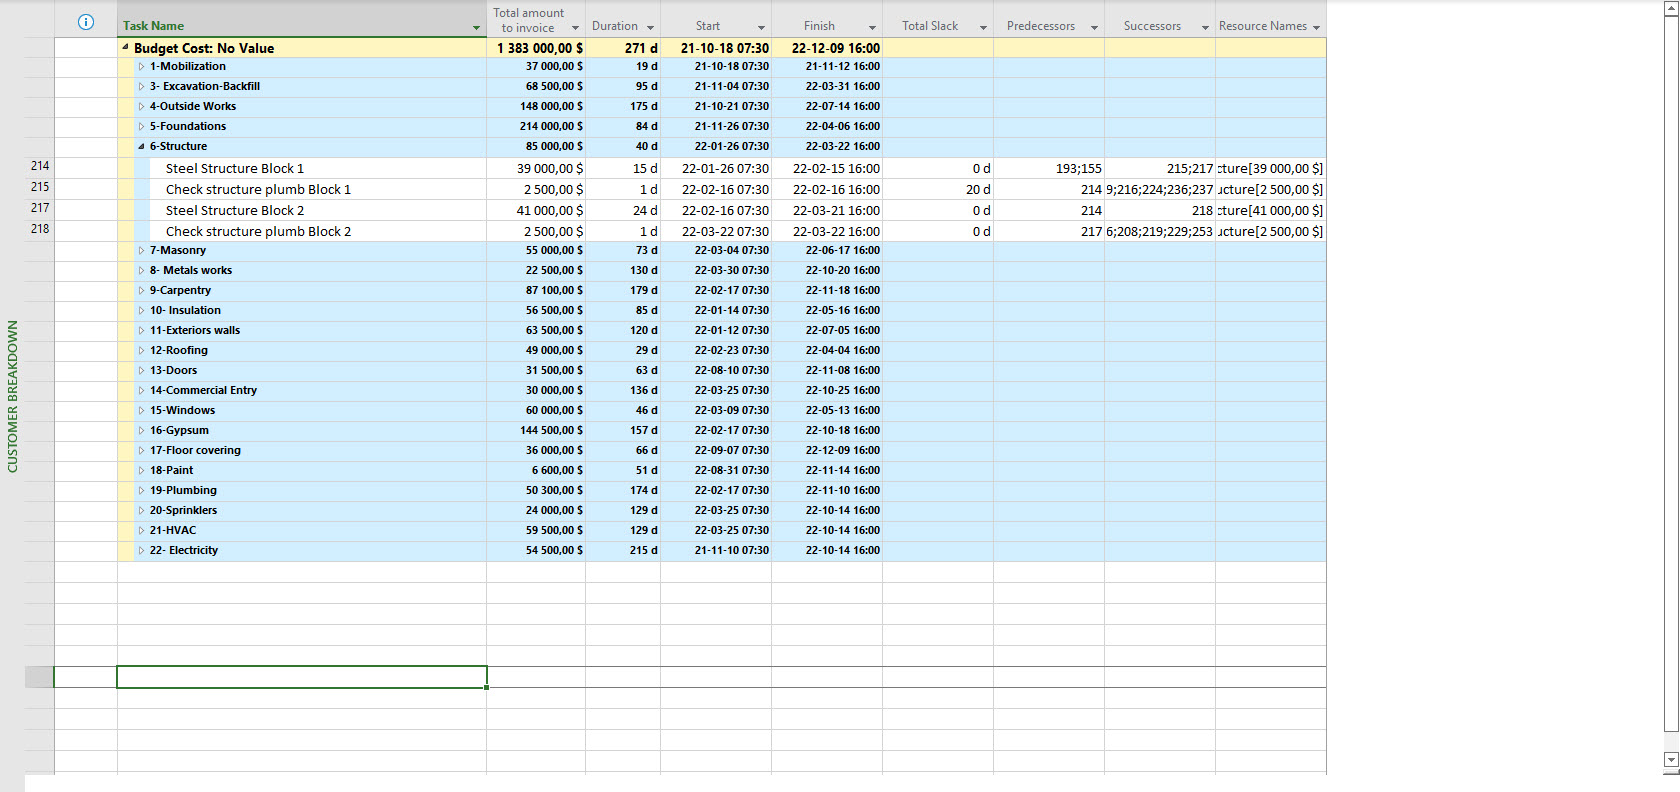
Task: Open the Duration column filter arrow
Action: pyautogui.click(x=650, y=28)
